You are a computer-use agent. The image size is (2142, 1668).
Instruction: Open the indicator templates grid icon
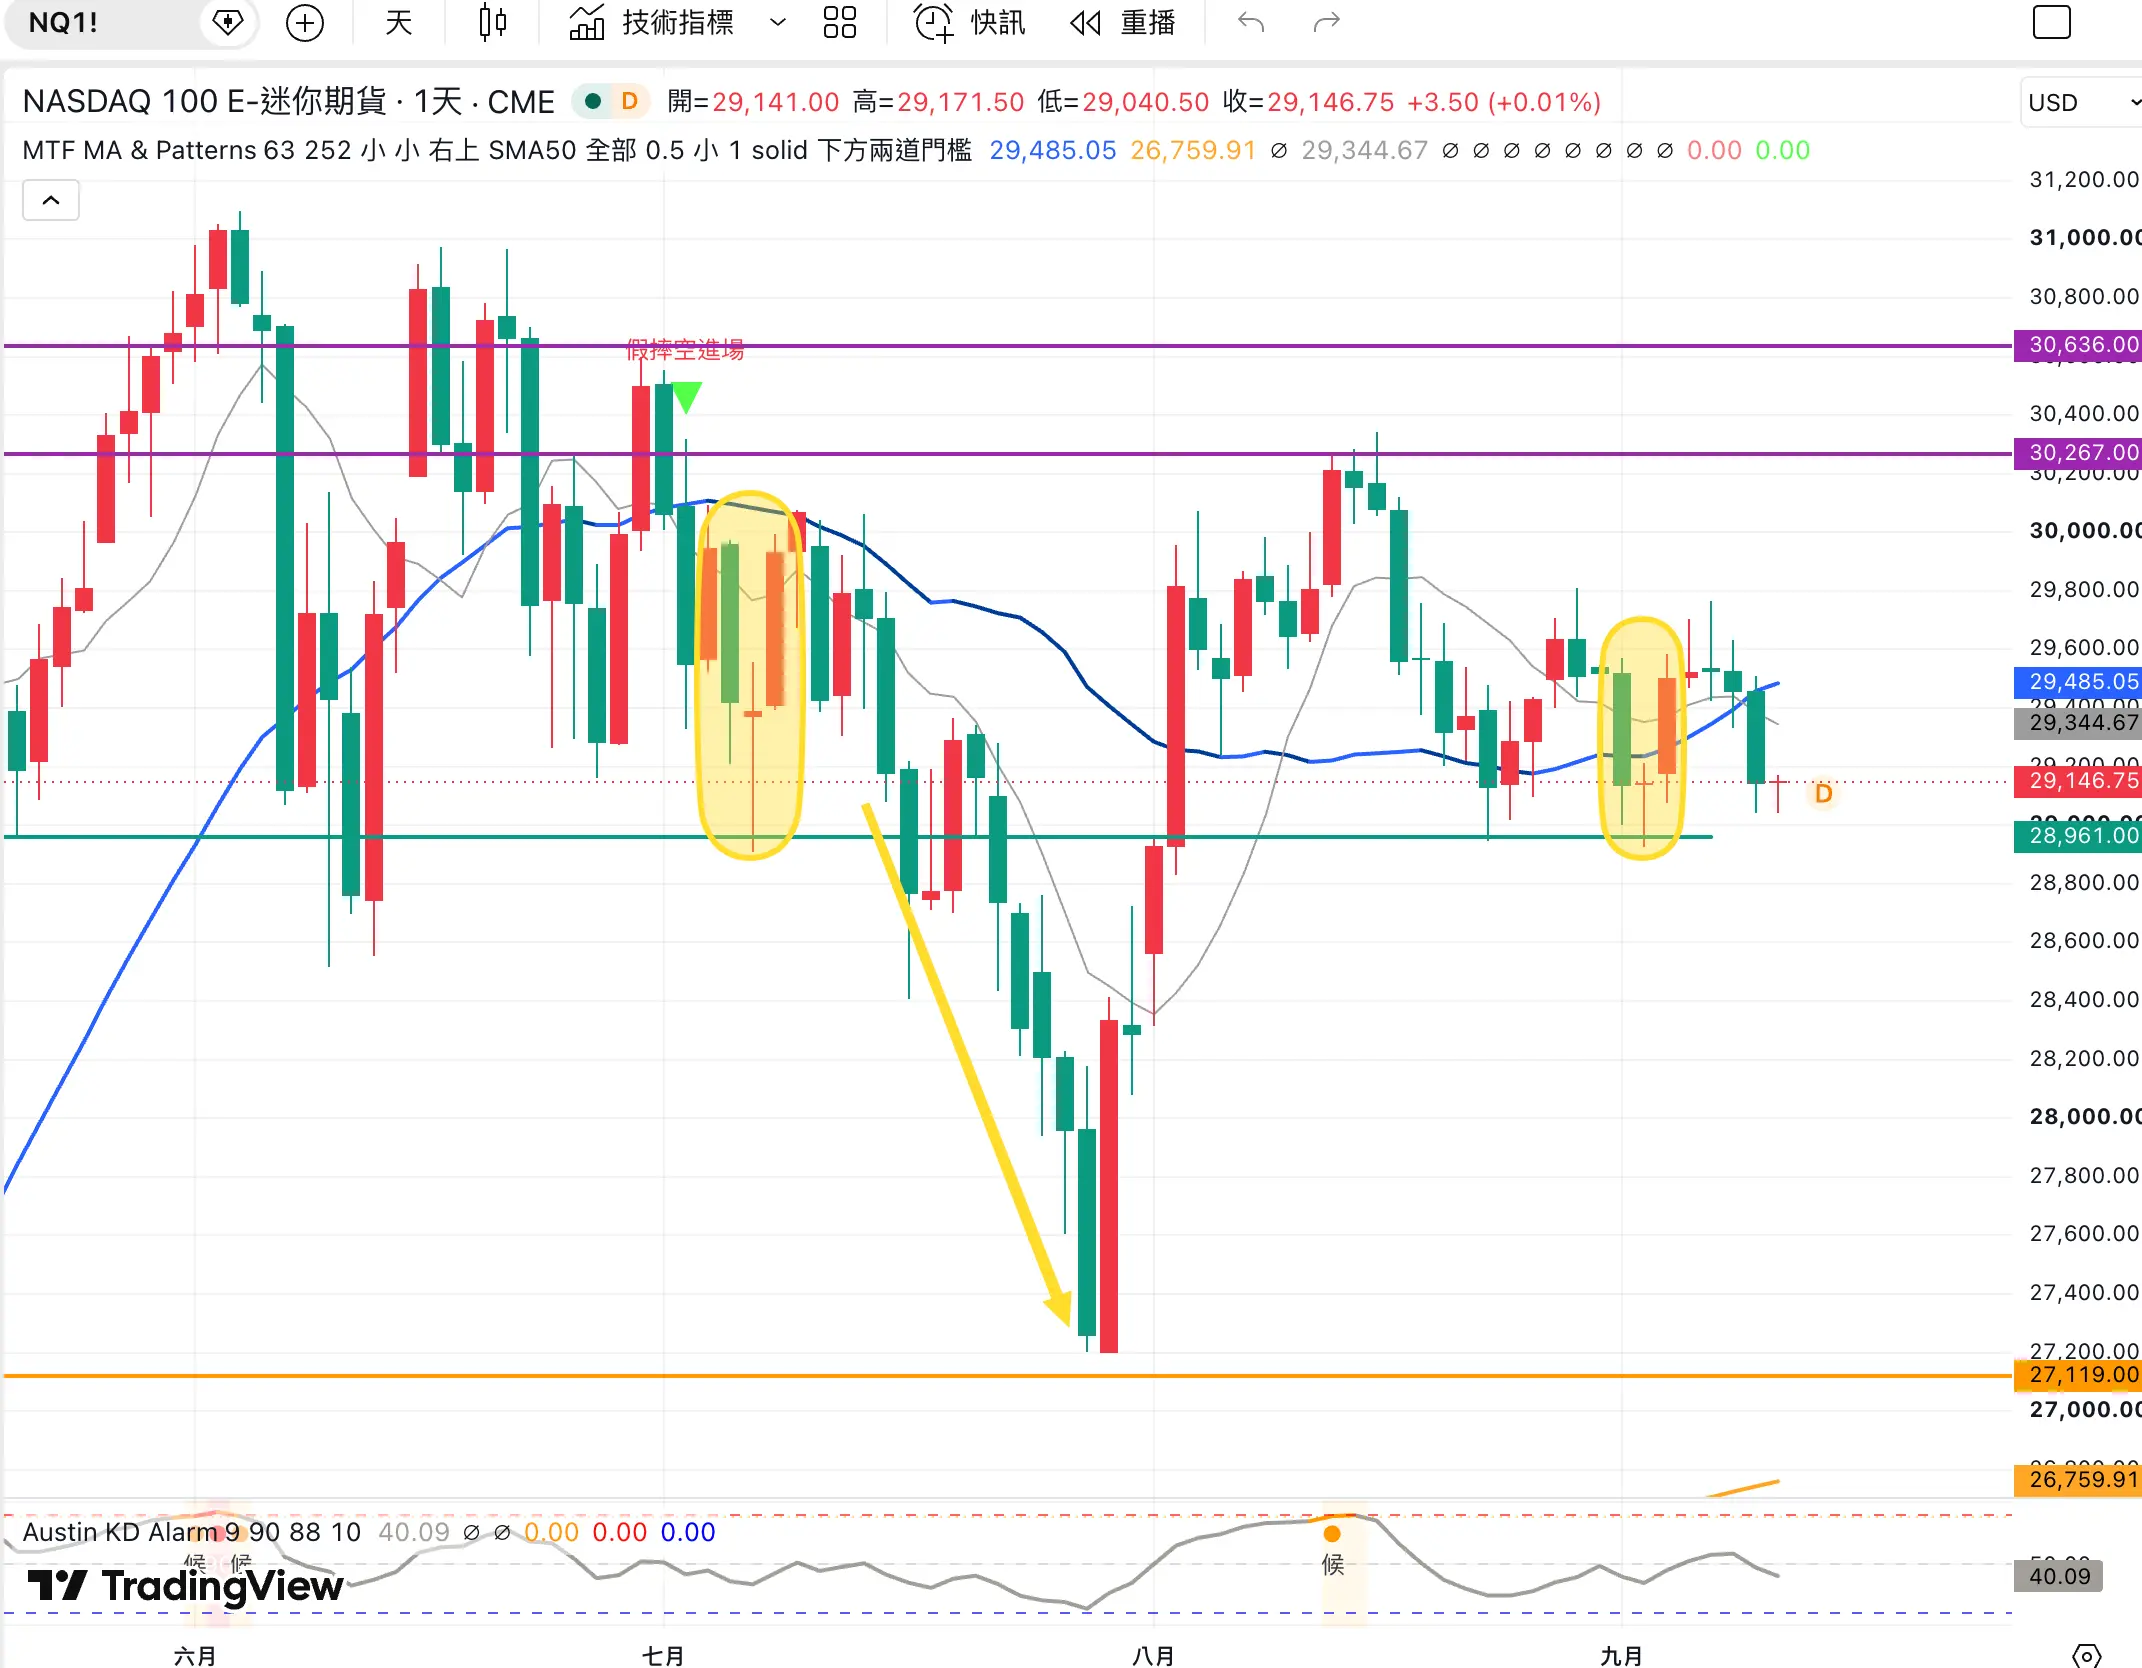click(x=840, y=22)
